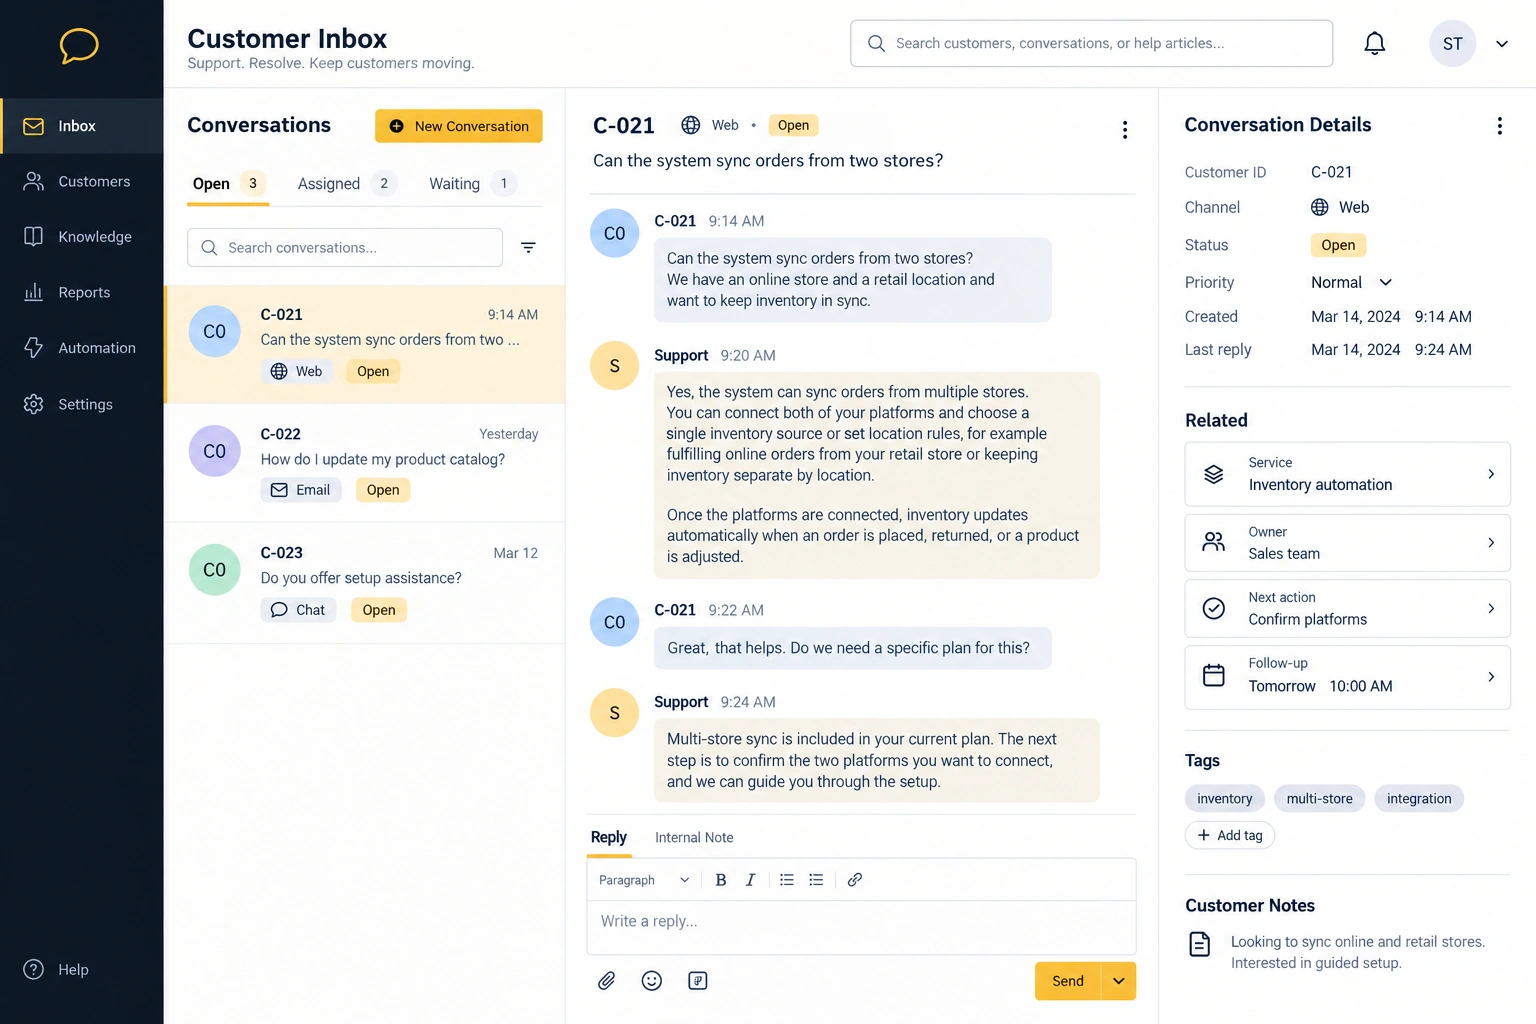This screenshot has height=1024, width=1536.
Task: Expand the Owner Sales team card
Action: (1347, 543)
